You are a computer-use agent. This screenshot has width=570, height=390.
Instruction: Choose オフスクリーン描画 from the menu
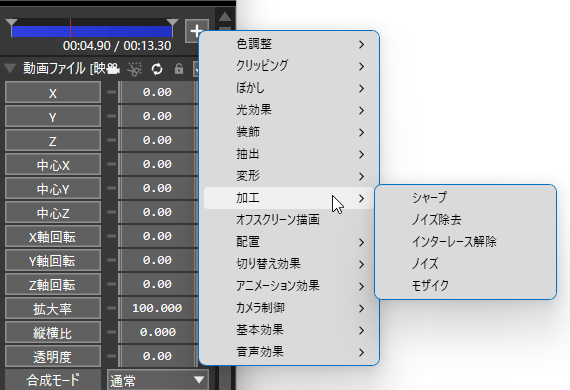[289, 220]
